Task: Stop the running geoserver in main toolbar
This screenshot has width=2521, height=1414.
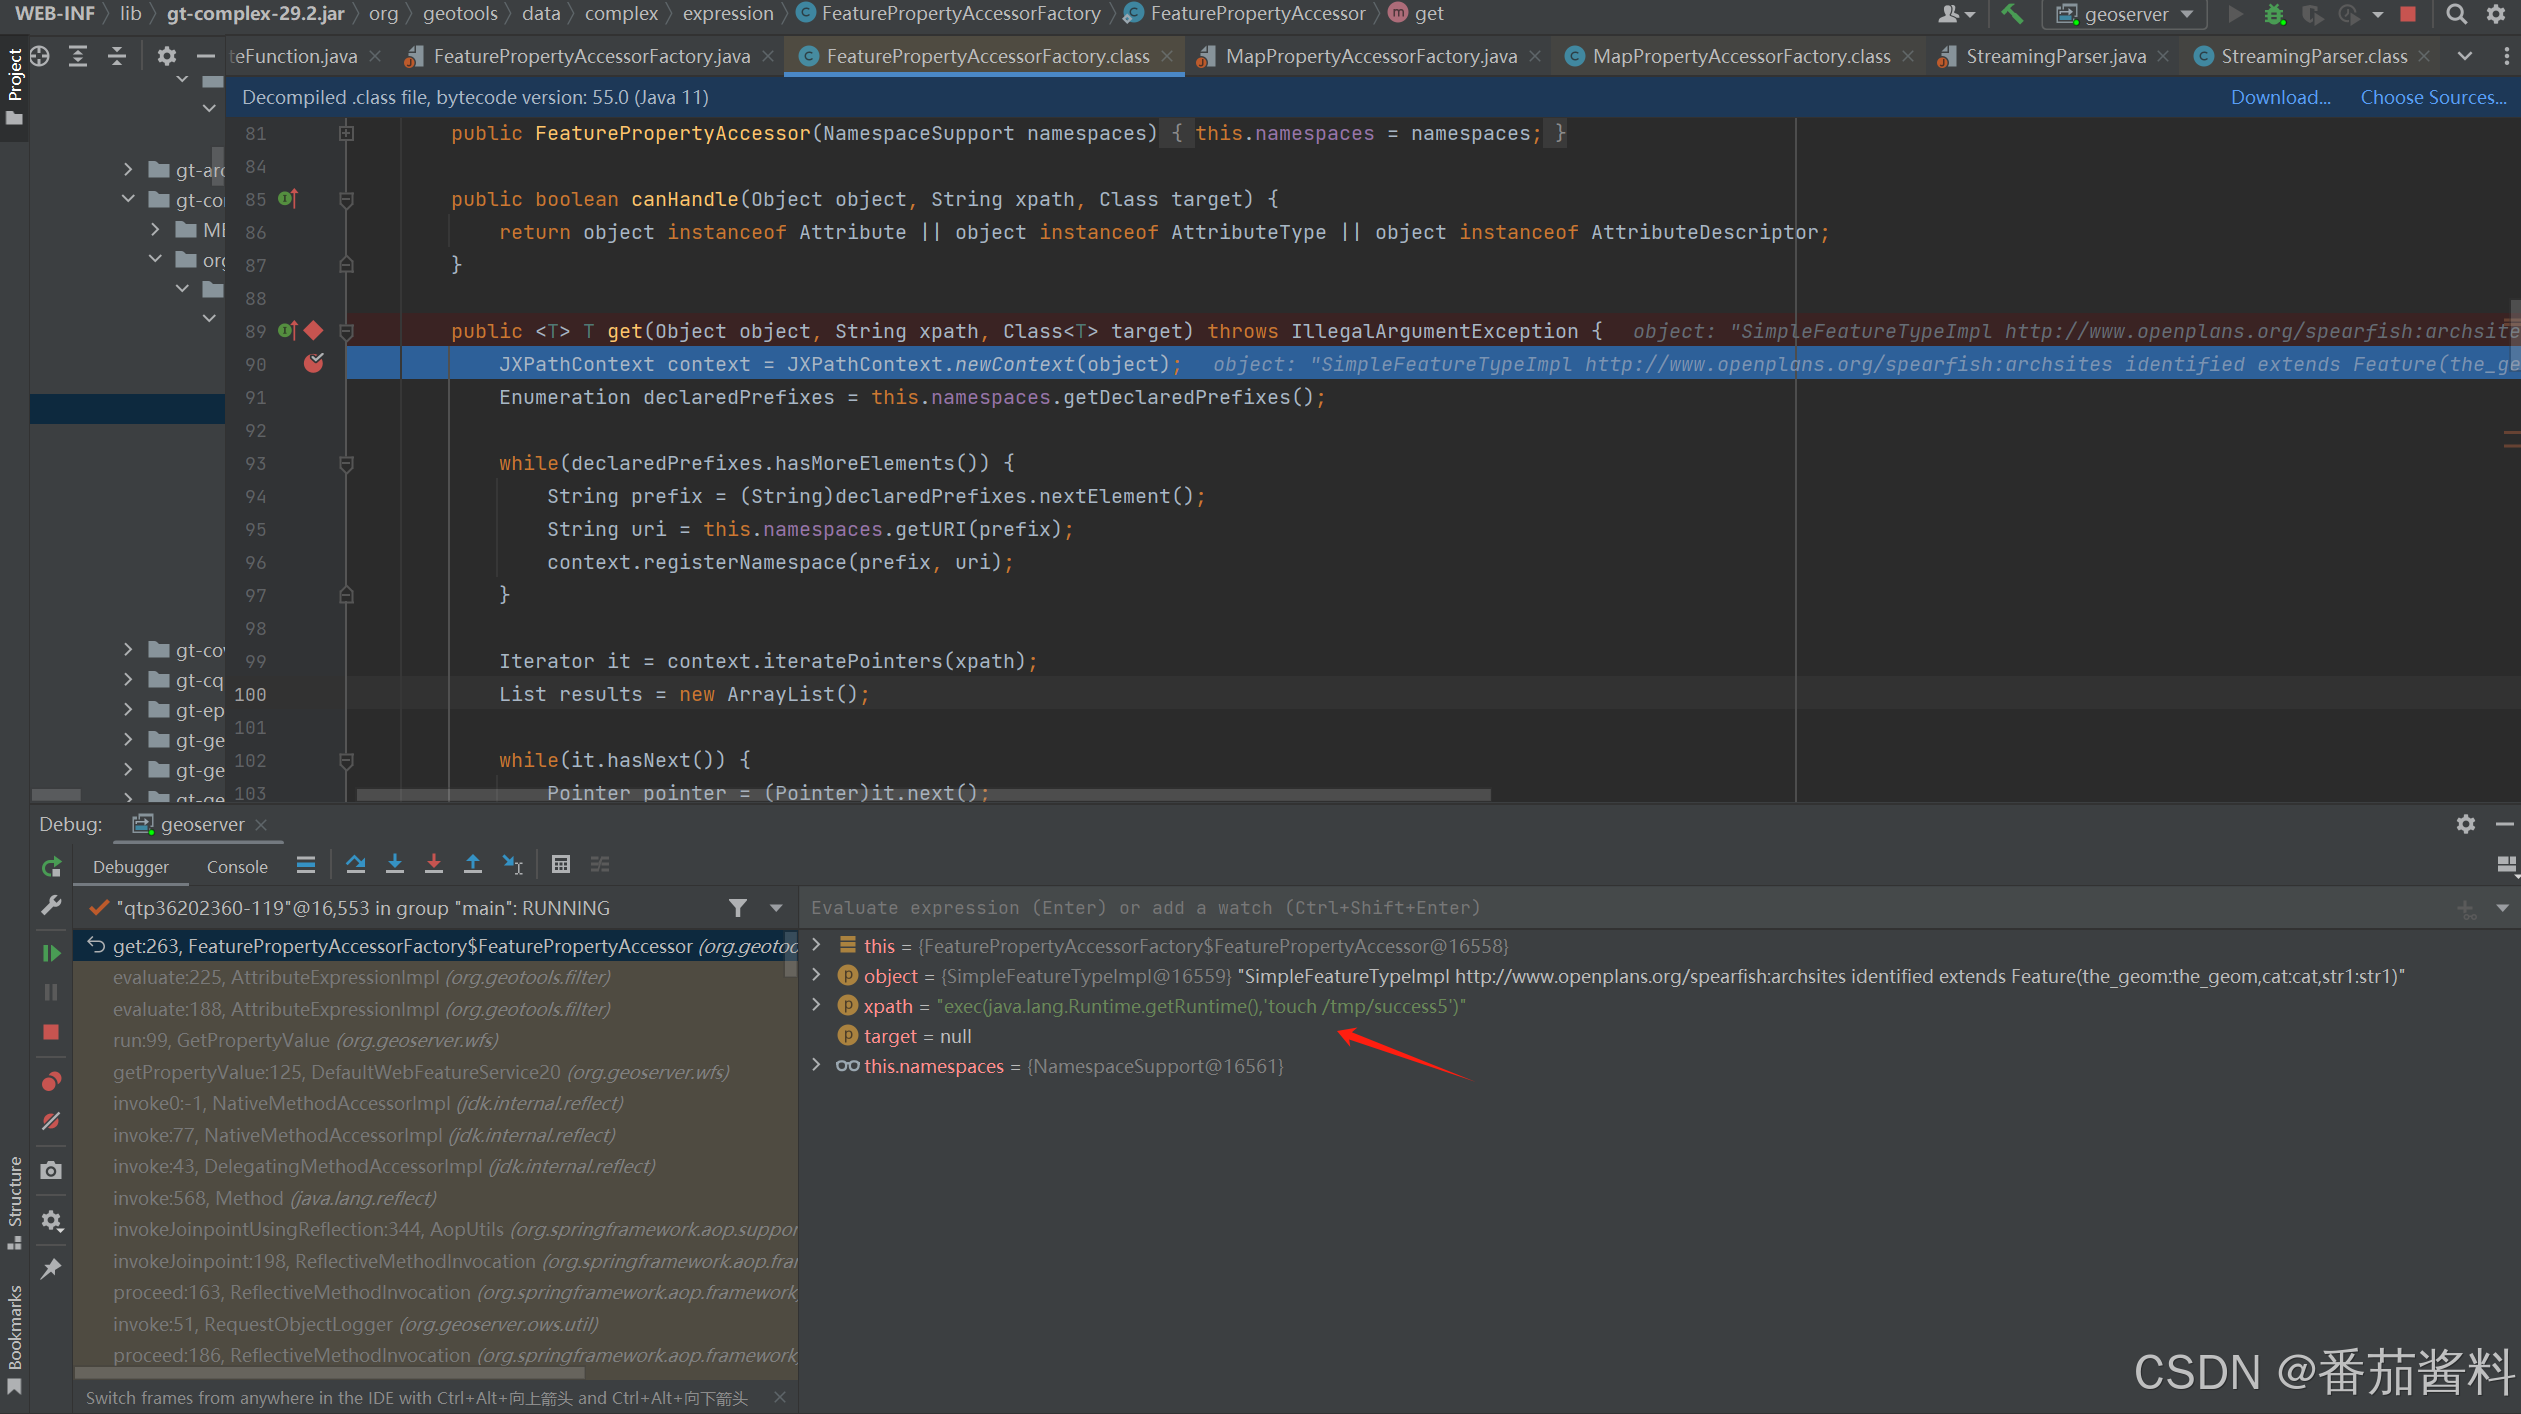Action: tap(2408, 14)
